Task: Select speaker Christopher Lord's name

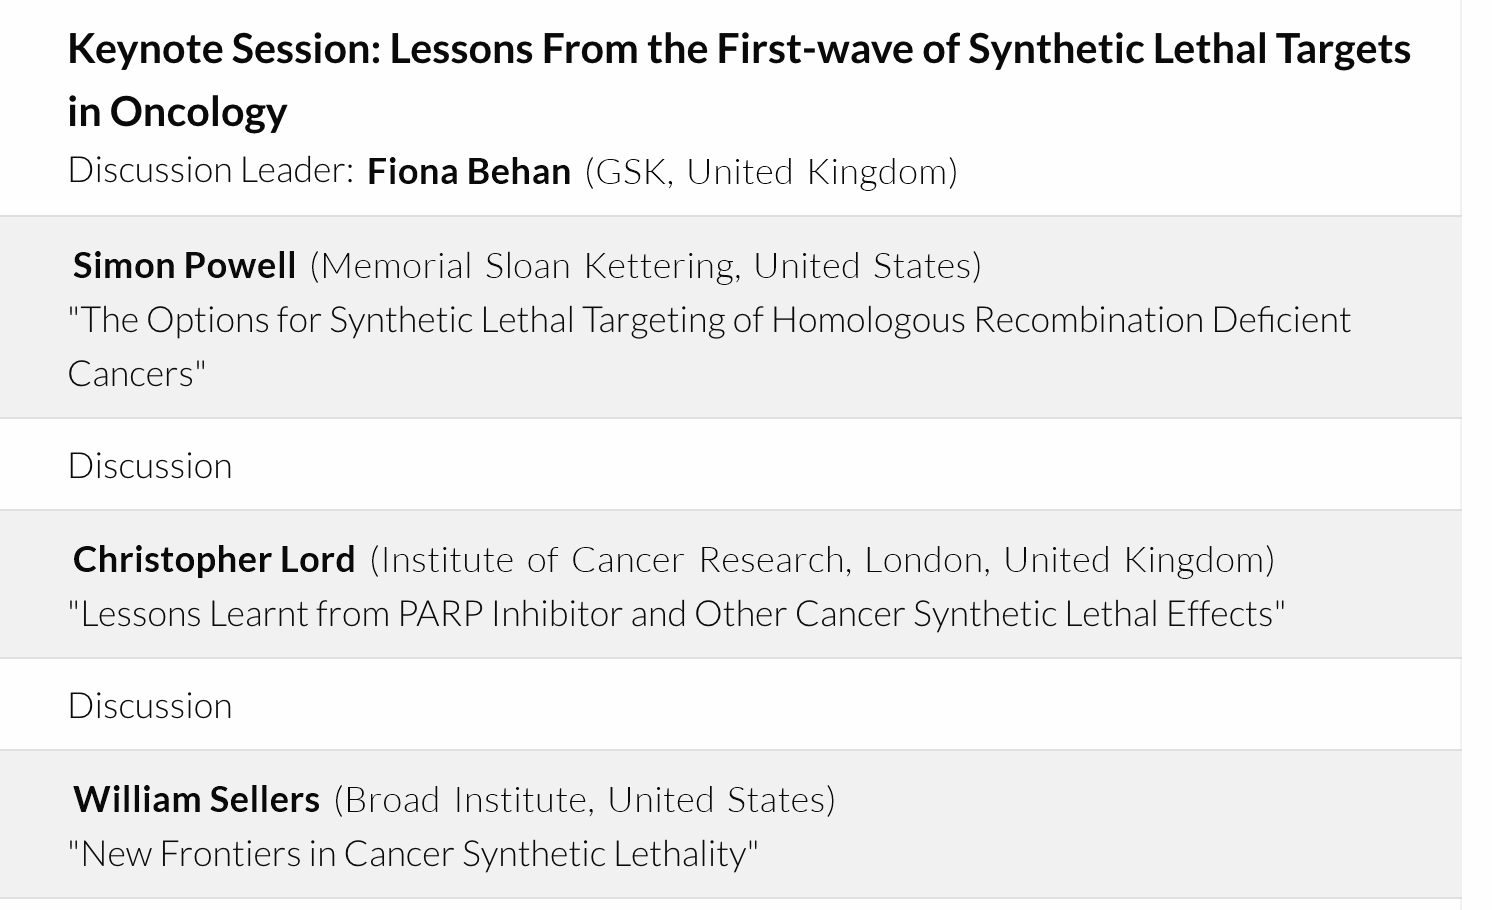Action: coord(214,559)
